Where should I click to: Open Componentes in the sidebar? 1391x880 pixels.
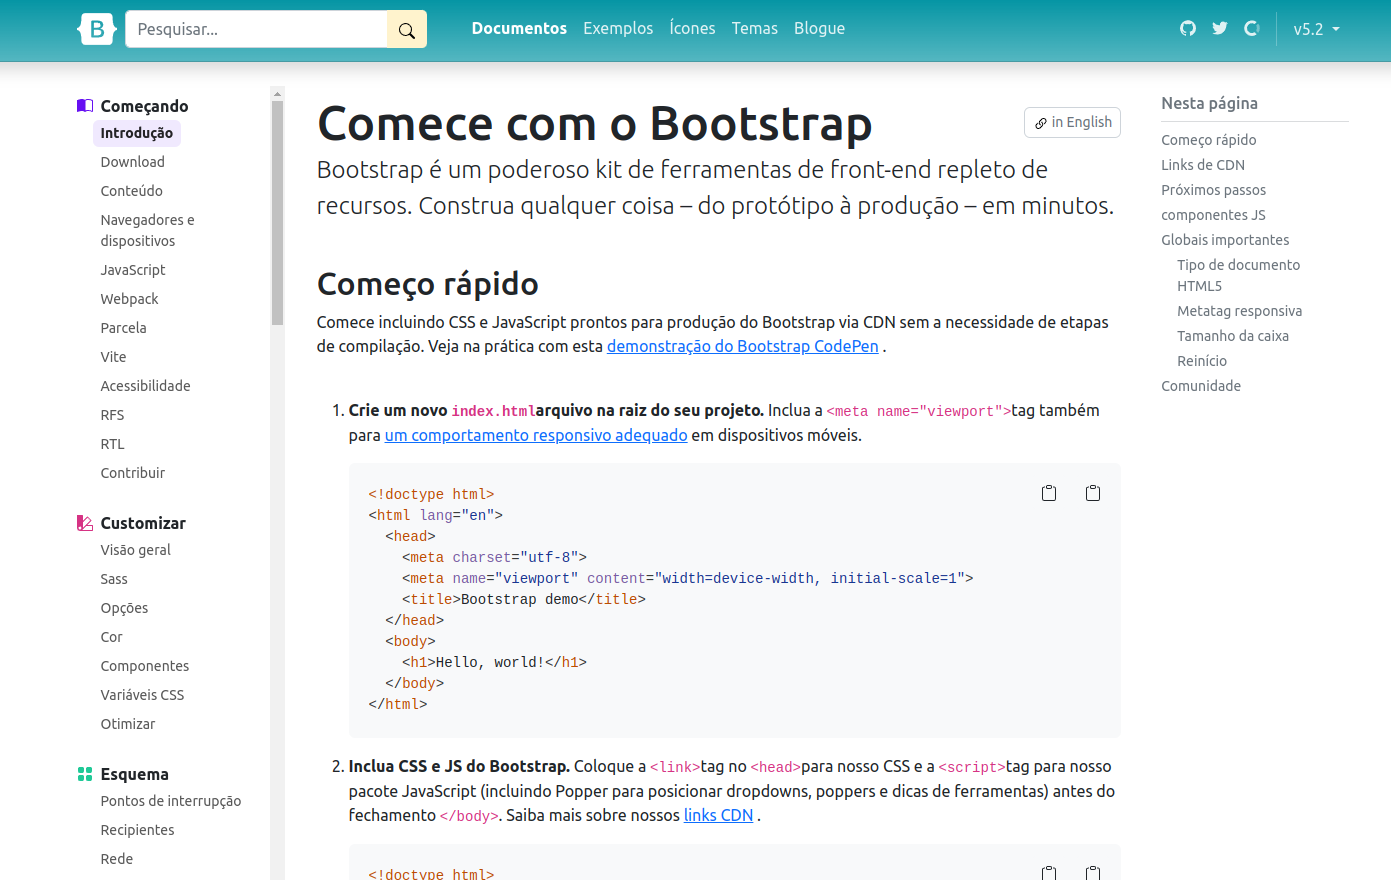click(x=144, y=666)
